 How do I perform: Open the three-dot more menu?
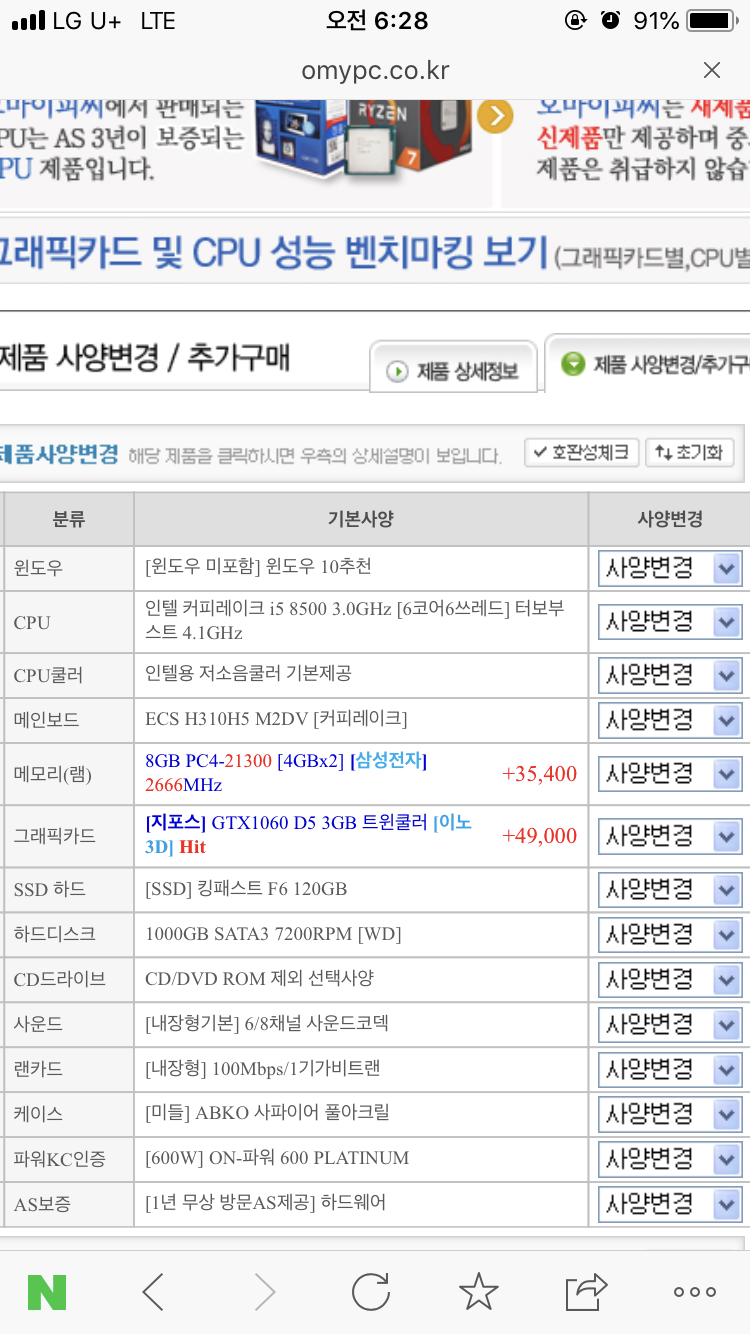coord(695,1292)
